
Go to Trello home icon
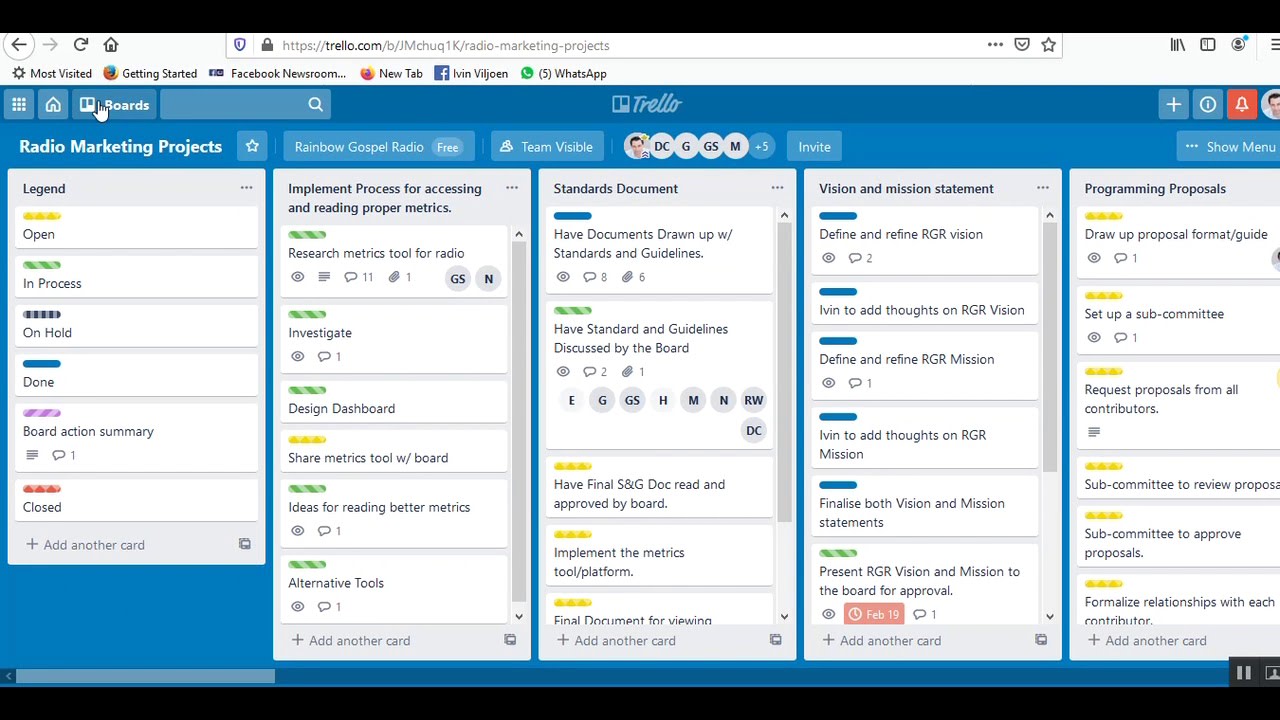[53, 105]
